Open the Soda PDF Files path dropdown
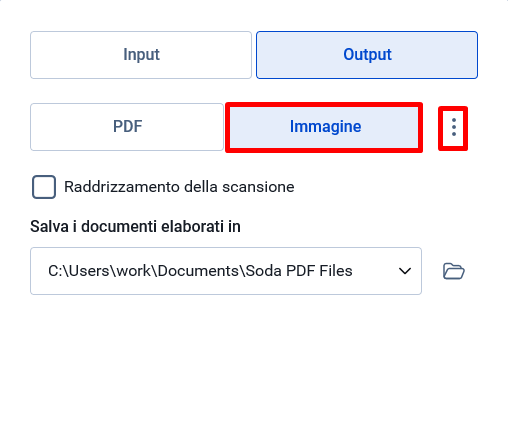 click(x=226, y=271)
